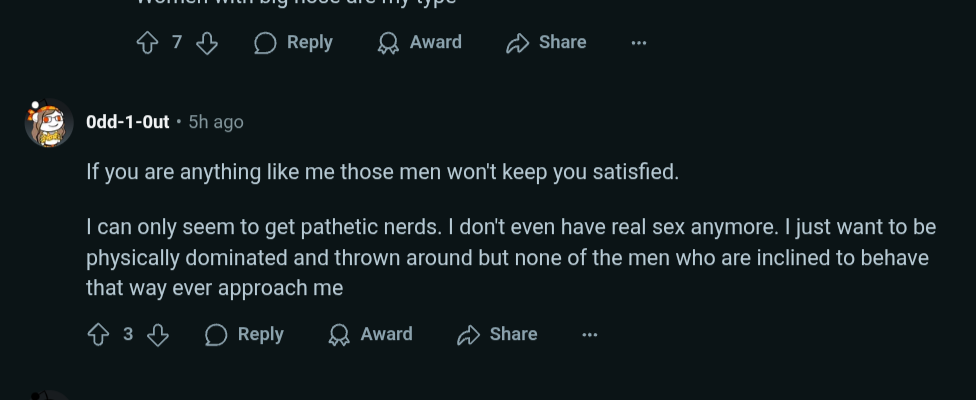Downvote the comment with 7 points
Viewport: 976px width, 400px height.
pyautogui.click(x=207, y=43)
